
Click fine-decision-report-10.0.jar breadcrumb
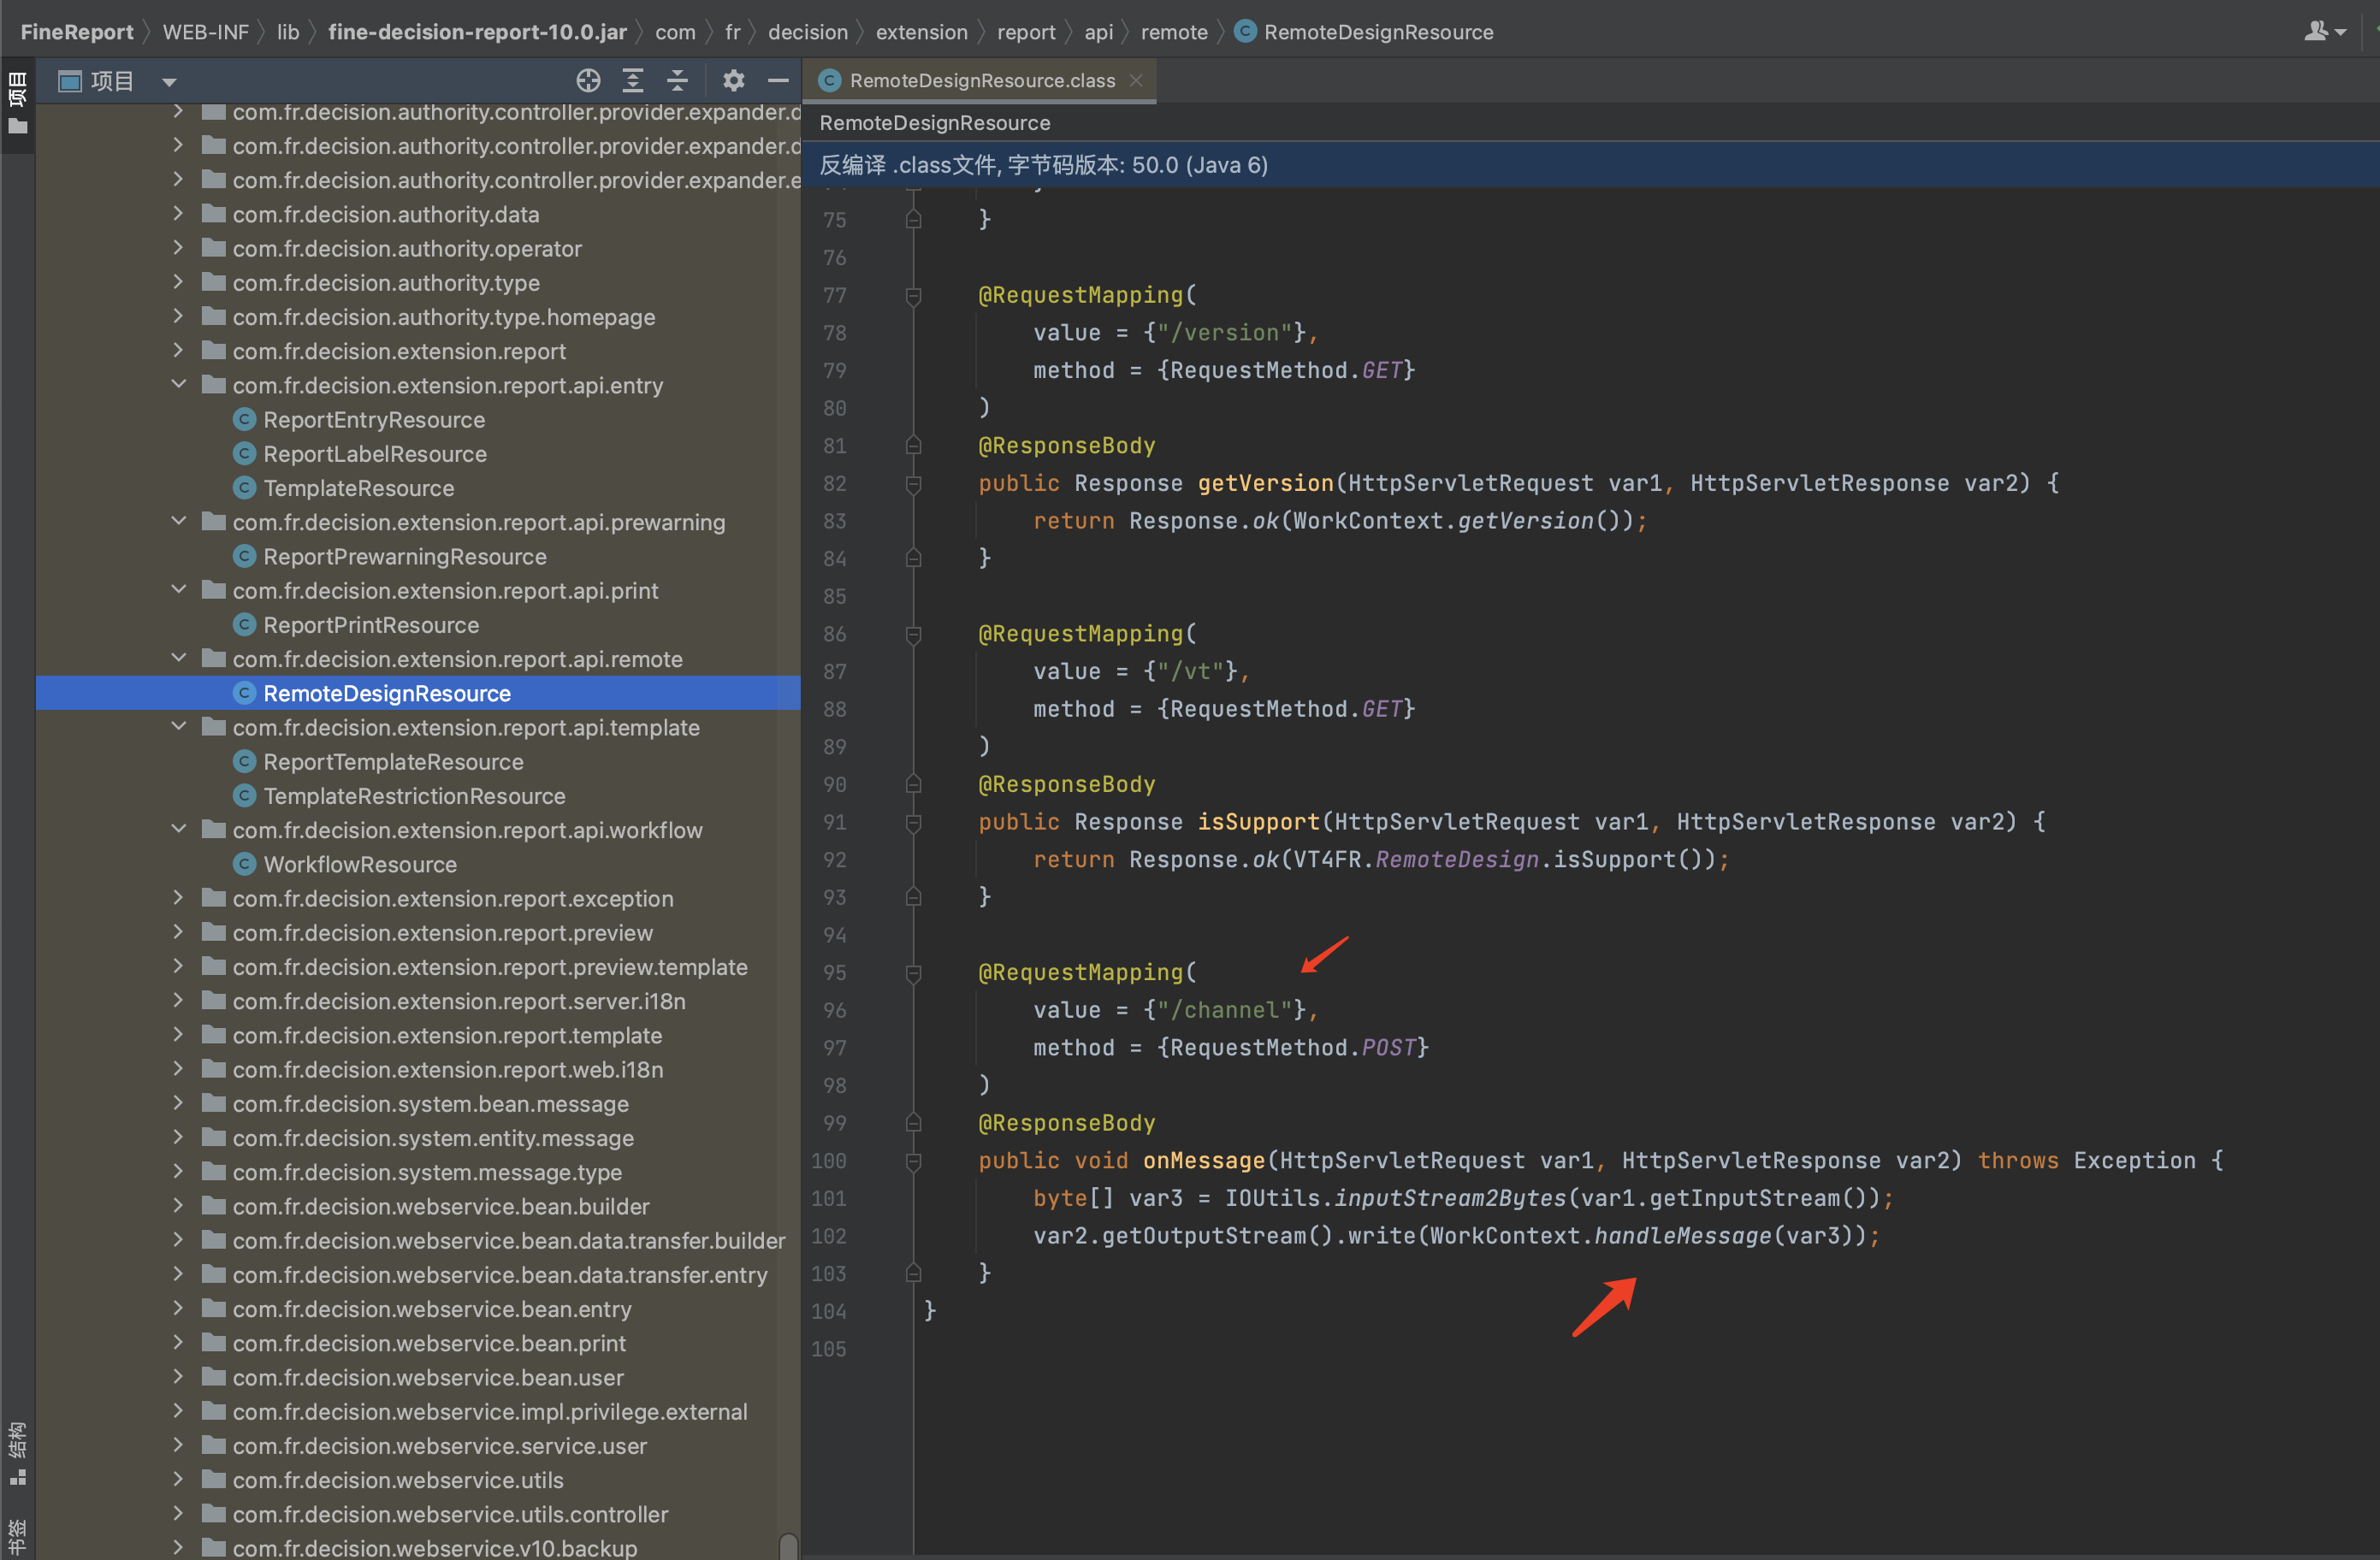point(477,32)
